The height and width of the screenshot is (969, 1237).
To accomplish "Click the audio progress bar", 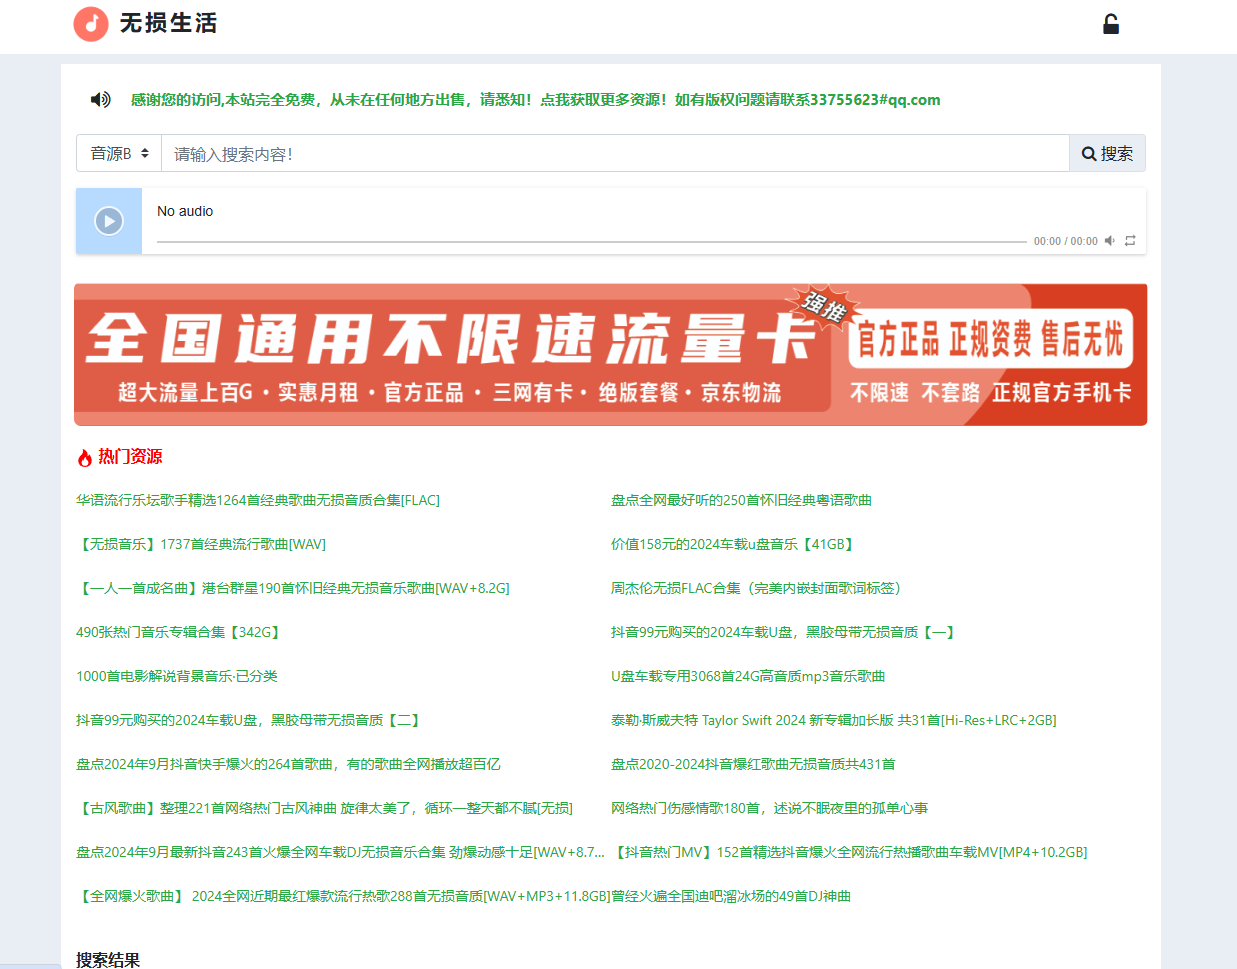I will coord(595,240).
